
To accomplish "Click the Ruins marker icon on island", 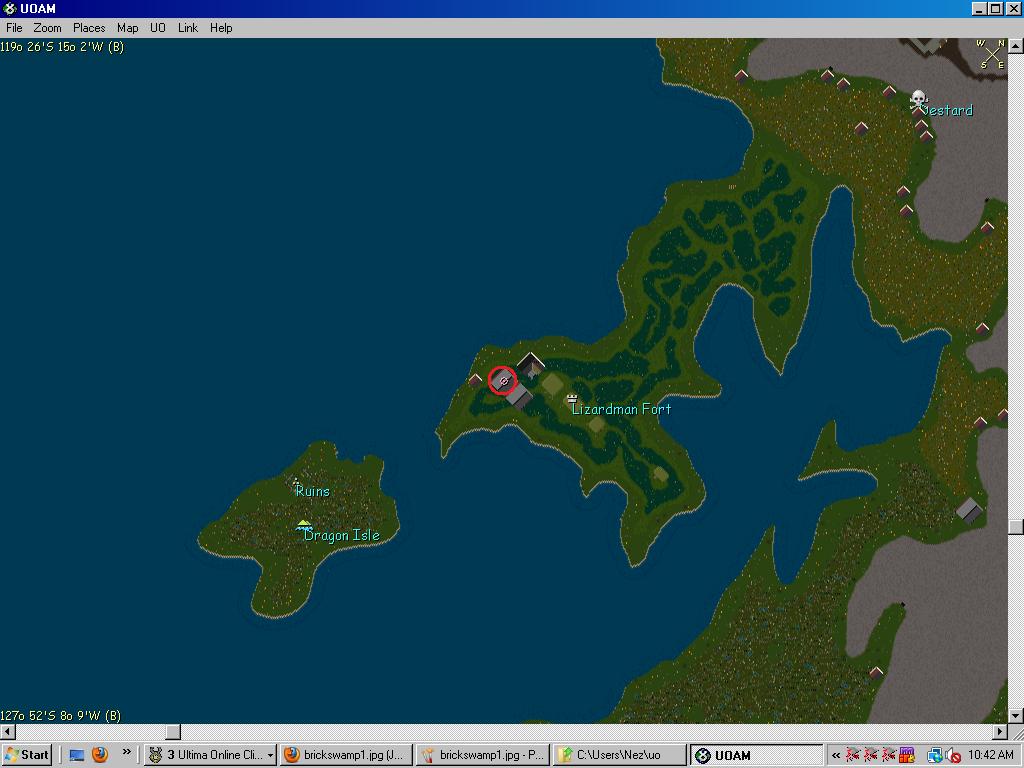I will click(295, 481).
